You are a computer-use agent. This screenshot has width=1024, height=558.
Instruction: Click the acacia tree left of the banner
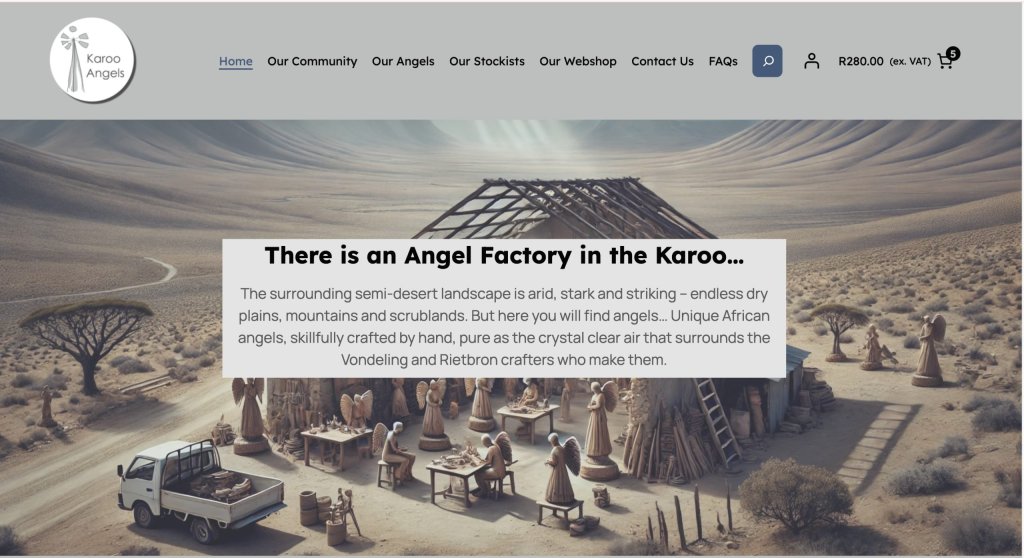point(87,344)
